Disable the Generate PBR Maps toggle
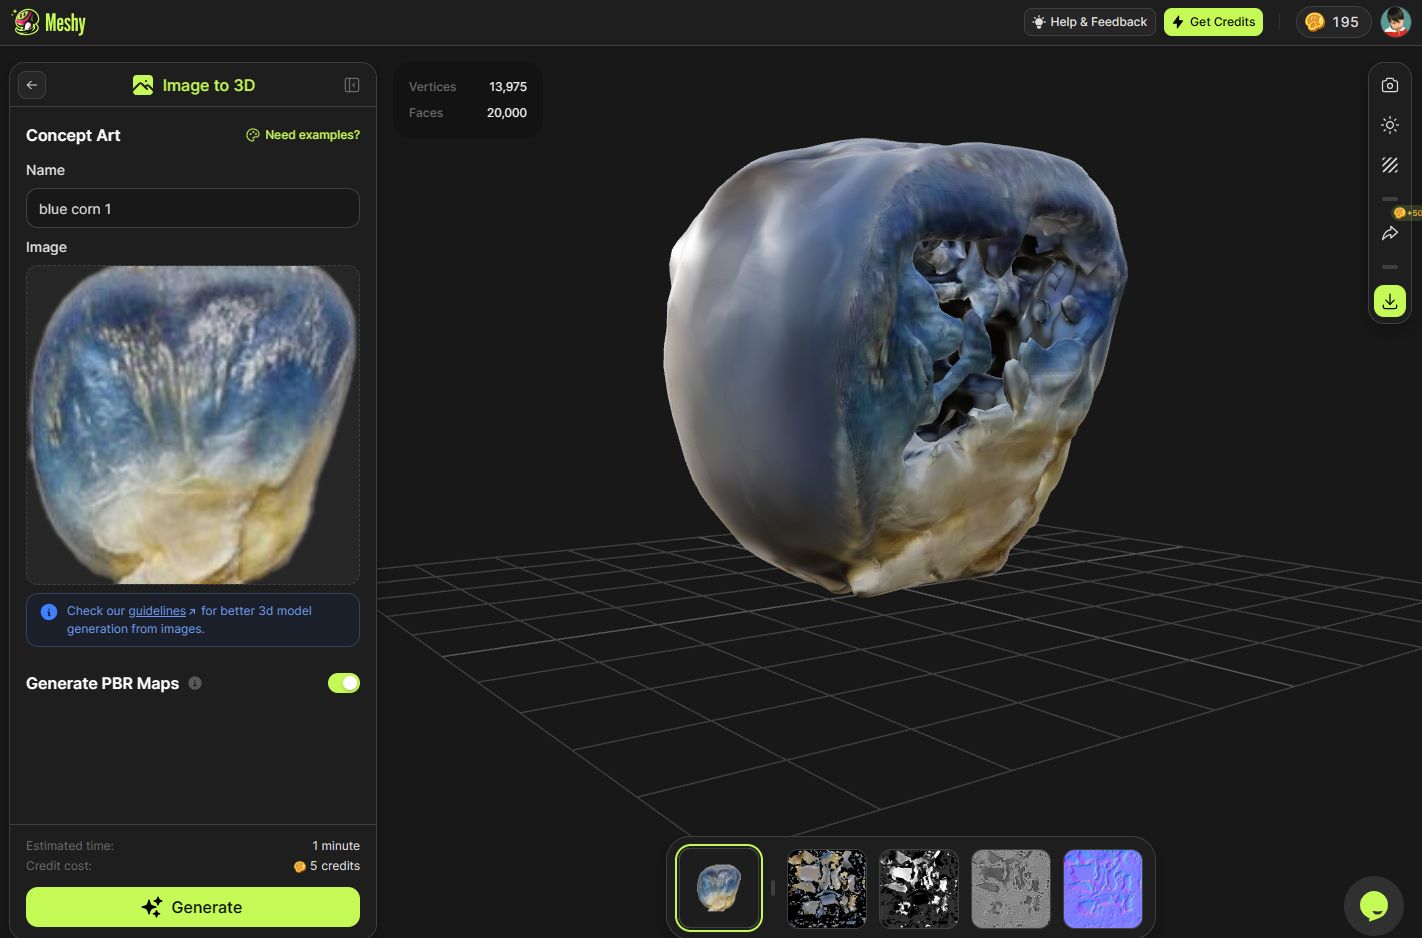This screenshot has height=938, width=1422. coord(343,683)
